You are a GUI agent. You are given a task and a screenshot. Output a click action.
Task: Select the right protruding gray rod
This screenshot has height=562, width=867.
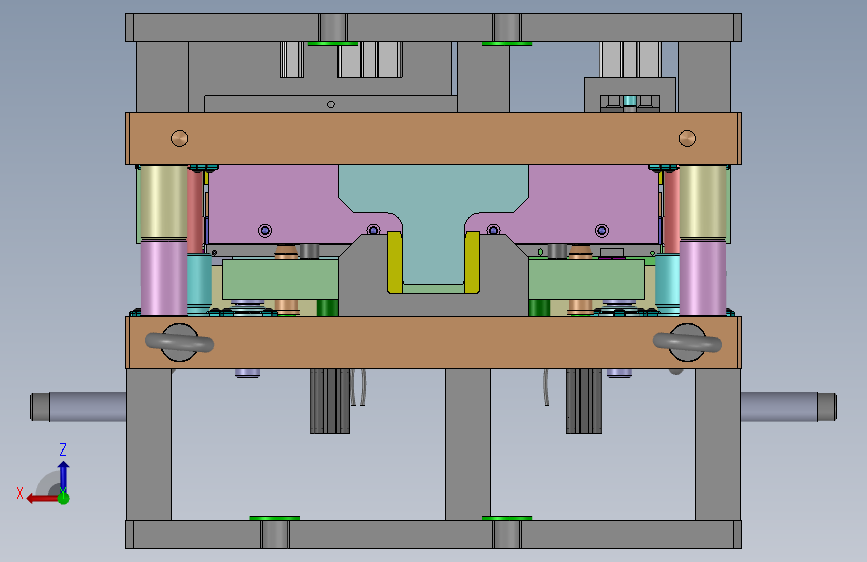pos(788,407)
